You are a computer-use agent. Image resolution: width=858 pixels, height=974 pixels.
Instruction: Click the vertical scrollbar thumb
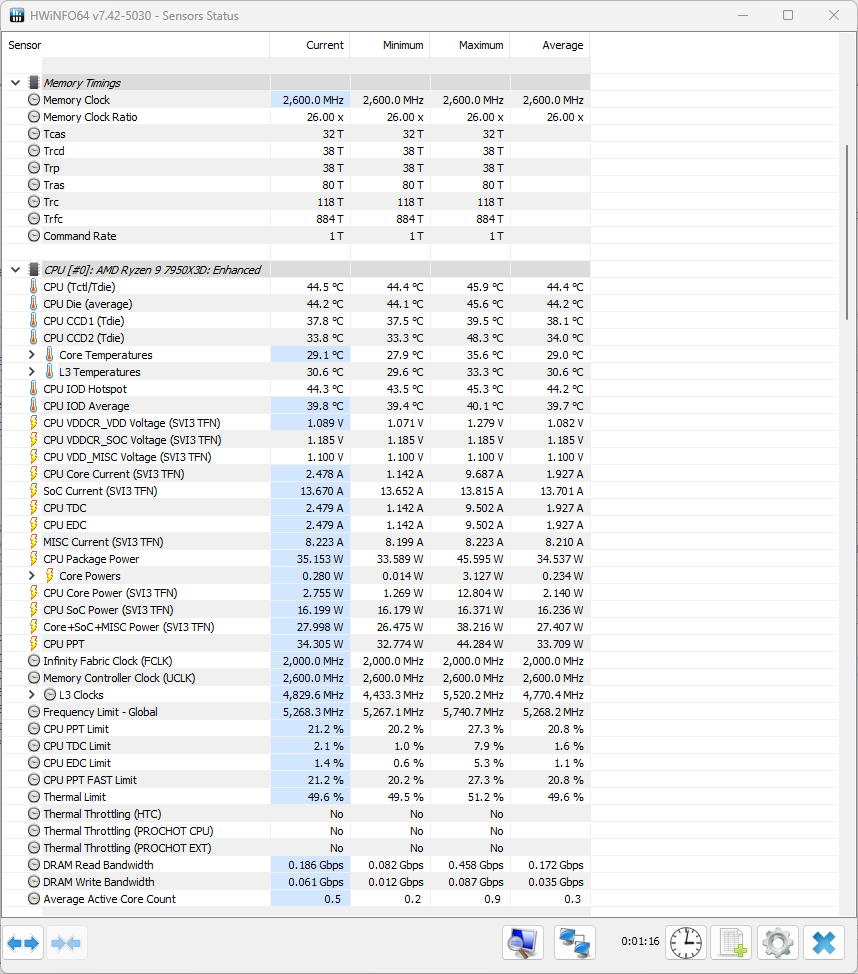point(847,232)
